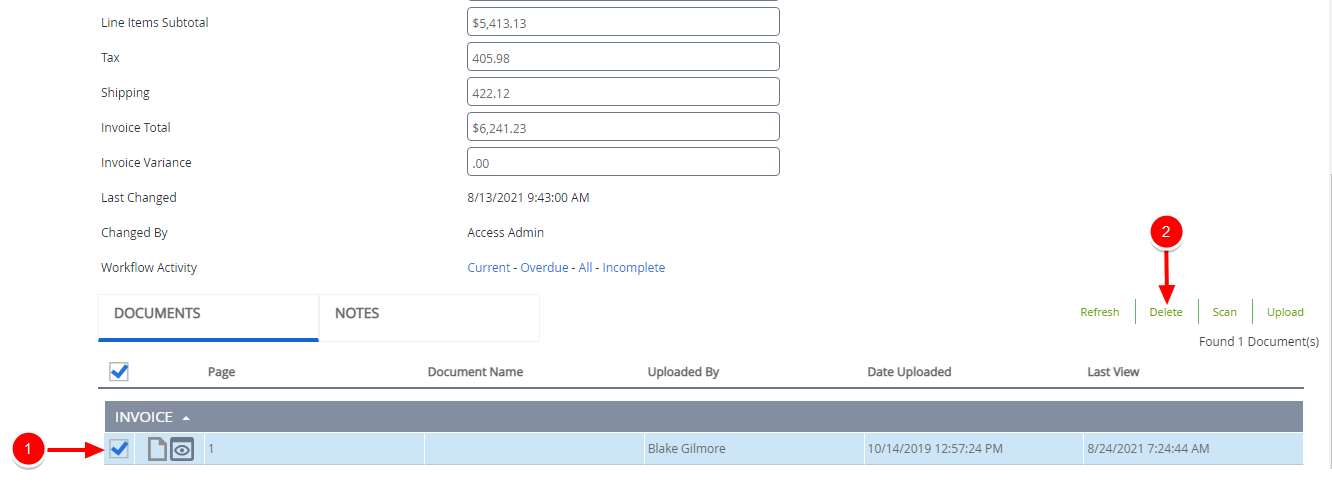
Task: Click the Invoice Variance field
Action: [x=623, y=162]
